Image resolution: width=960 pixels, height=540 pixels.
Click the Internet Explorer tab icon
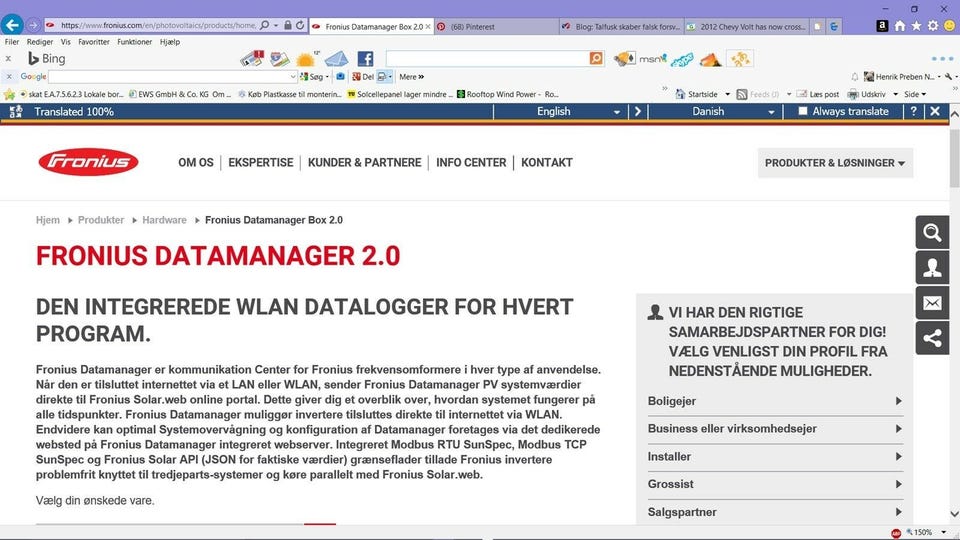[x=834, y=26]
